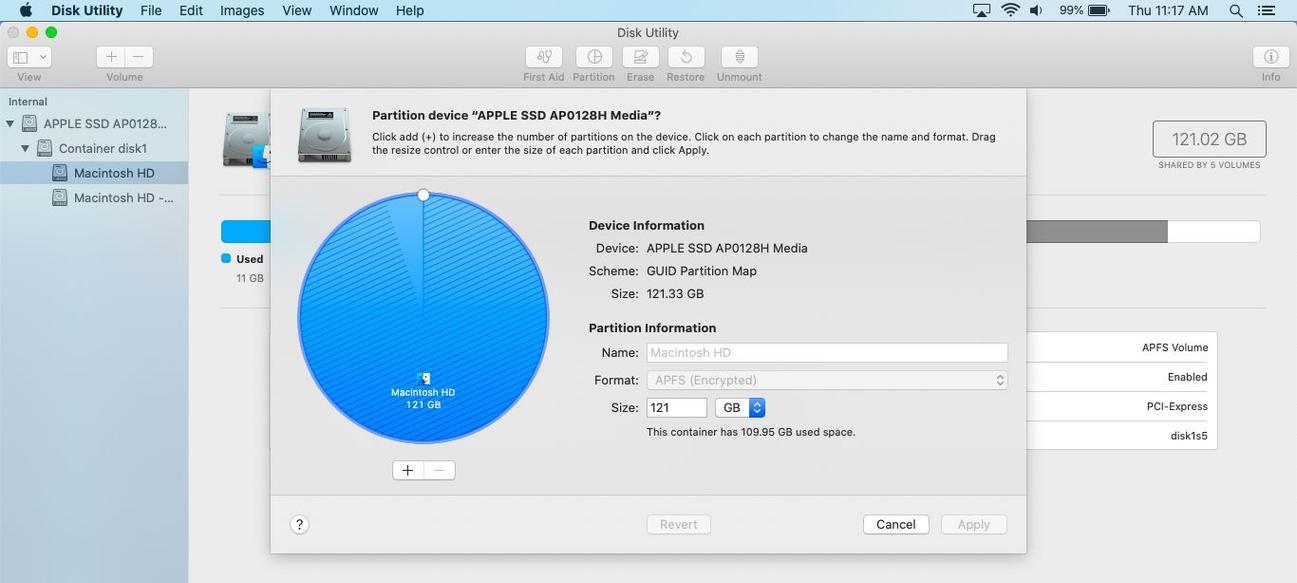Open the partition sheet help button

click(299, 524)
